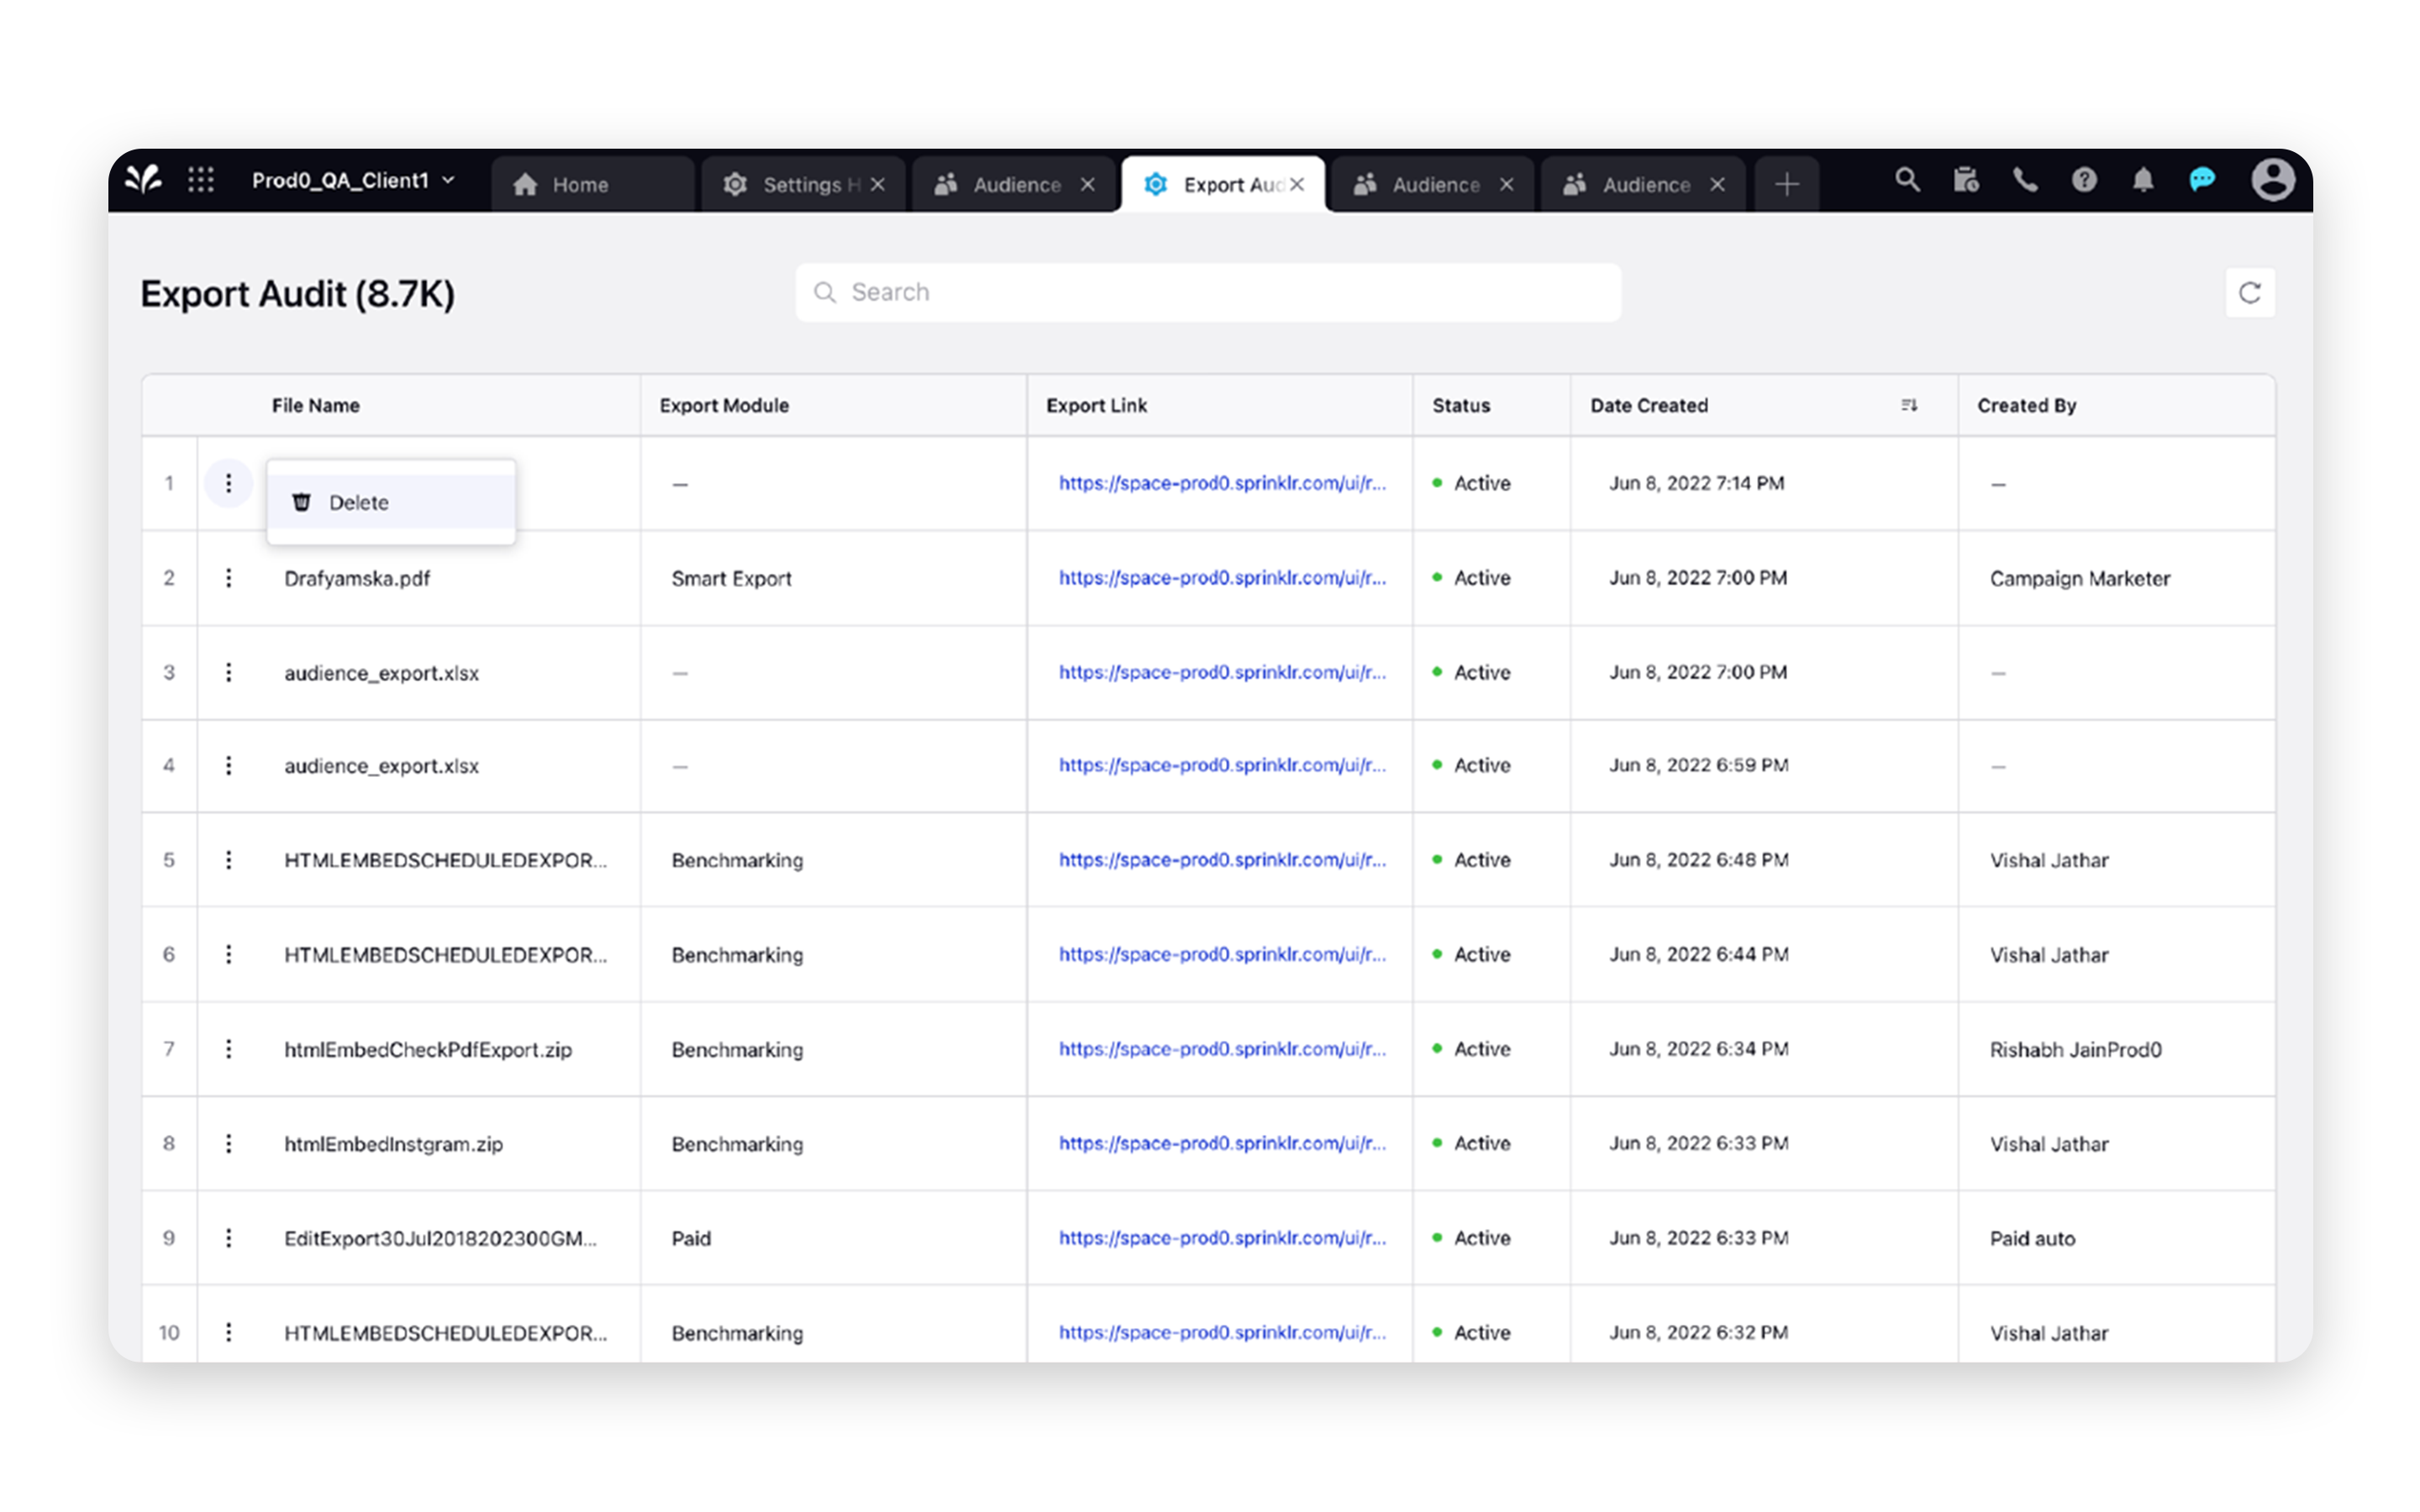
Task: Open notifications bell
Action: pos(2143,181)
